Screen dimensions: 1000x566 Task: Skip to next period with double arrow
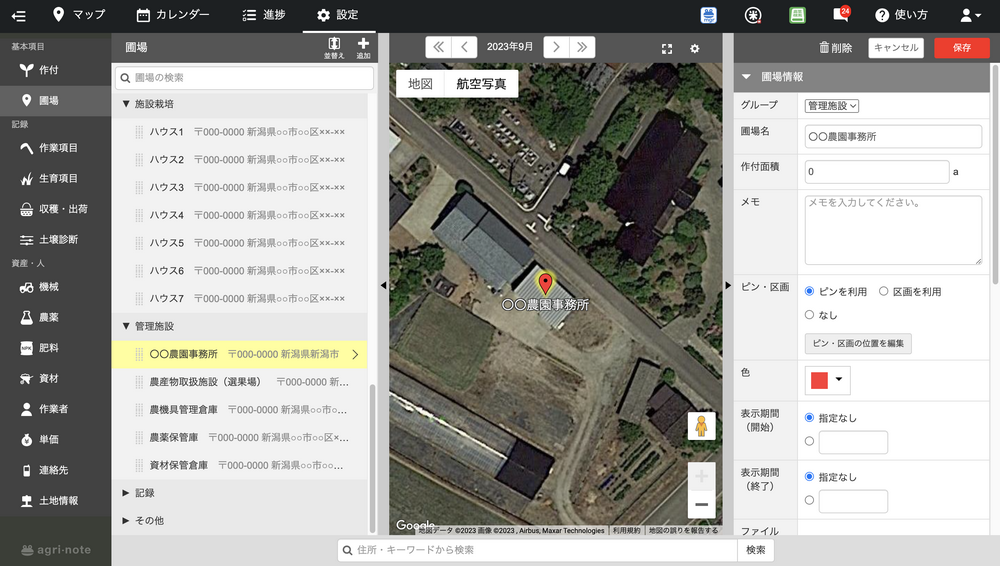click(x=583, y=47)
